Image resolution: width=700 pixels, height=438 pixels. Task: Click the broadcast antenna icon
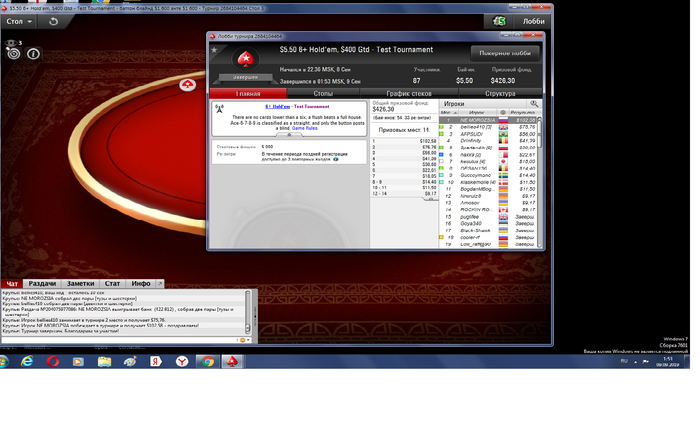click(219, 108)
